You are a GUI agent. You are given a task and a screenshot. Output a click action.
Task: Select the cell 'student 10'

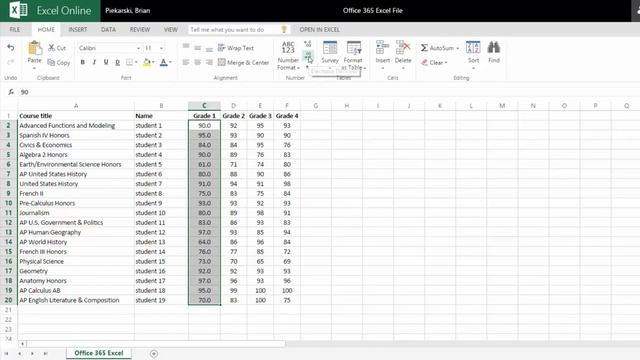coord(161,213)
